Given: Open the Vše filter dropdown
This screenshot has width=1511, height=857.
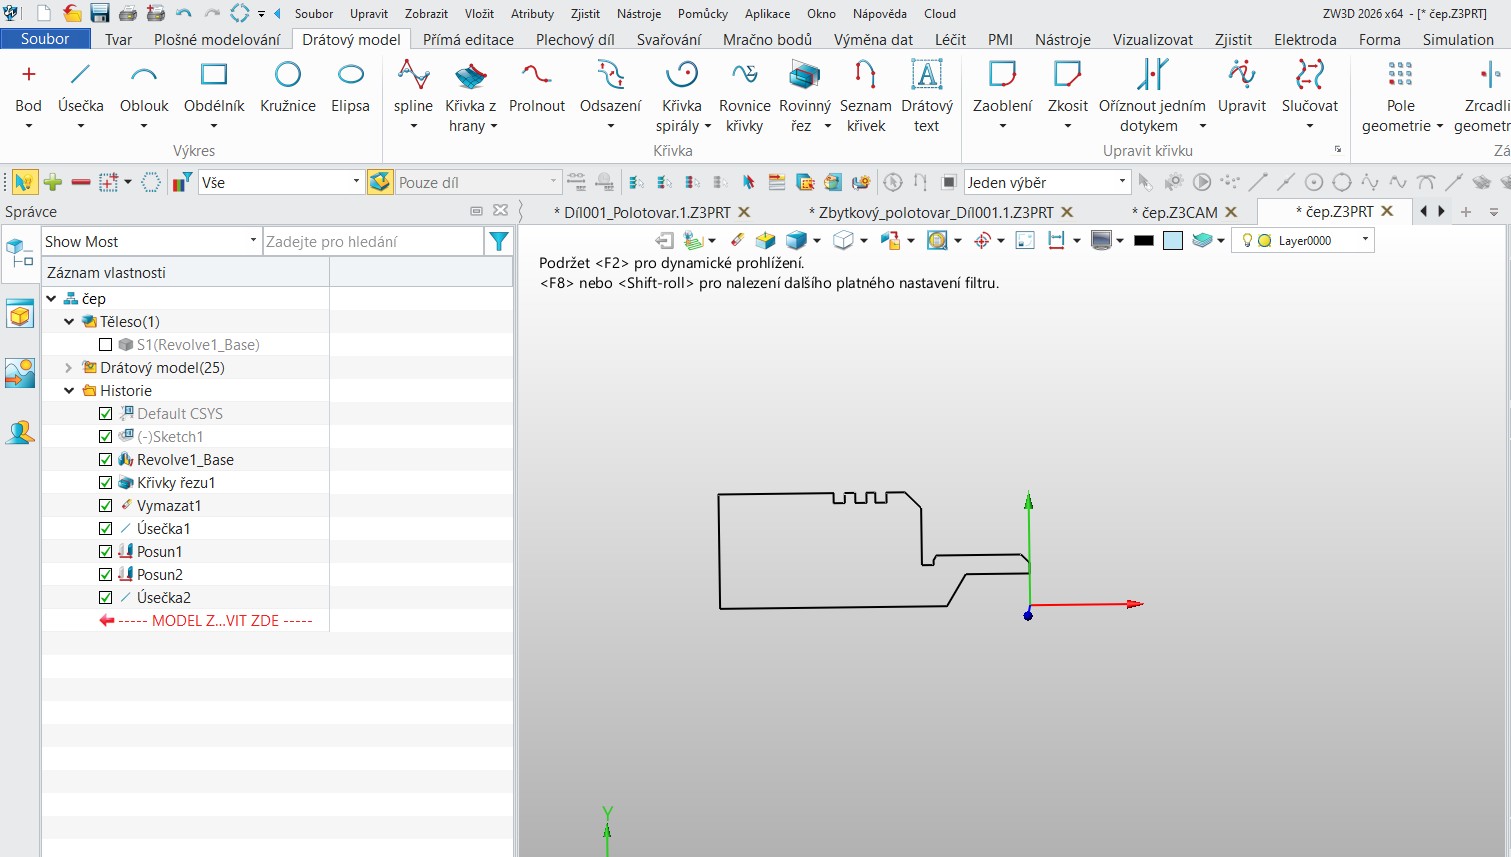Looking at the screenshot, I should click(x=280, y=182).
